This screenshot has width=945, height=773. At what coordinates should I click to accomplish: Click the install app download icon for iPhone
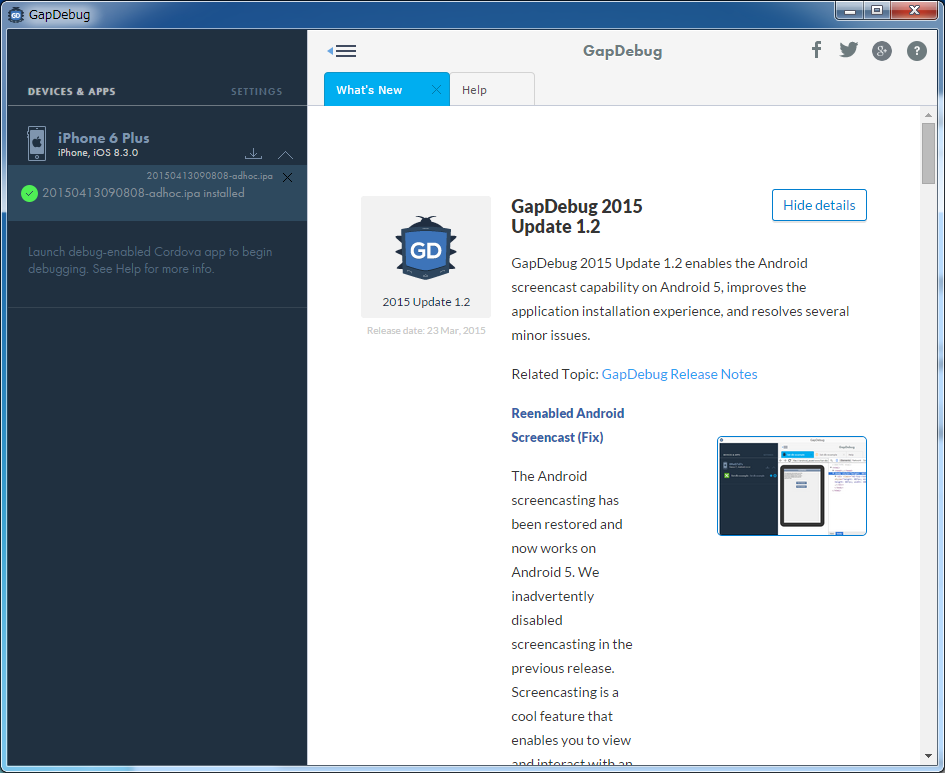click(x=254, y=153)
